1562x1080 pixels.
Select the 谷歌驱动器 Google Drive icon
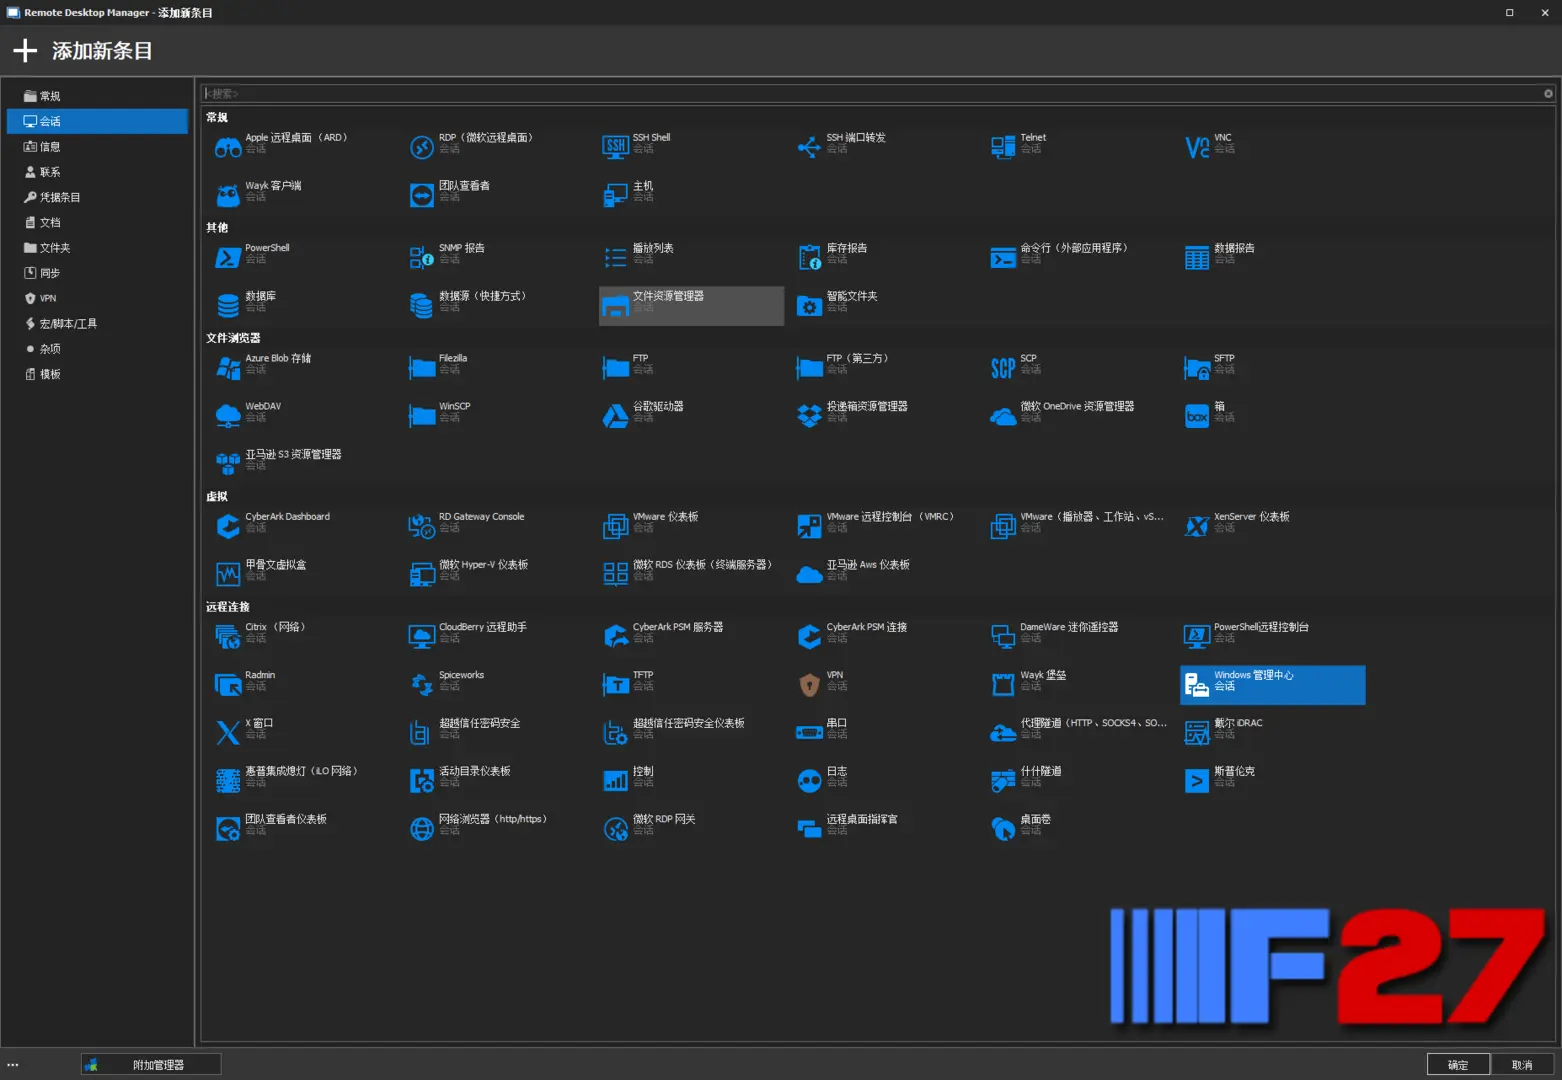point(616,416)
